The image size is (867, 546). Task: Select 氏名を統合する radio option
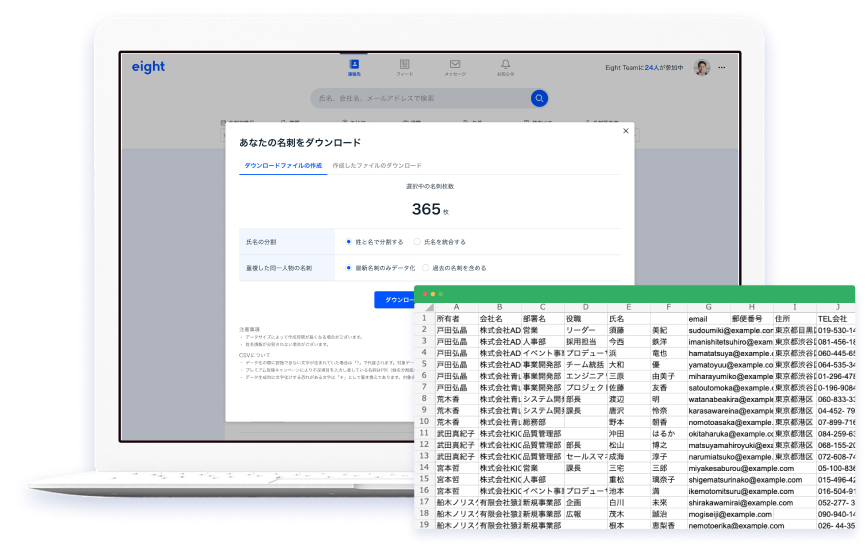417,242
